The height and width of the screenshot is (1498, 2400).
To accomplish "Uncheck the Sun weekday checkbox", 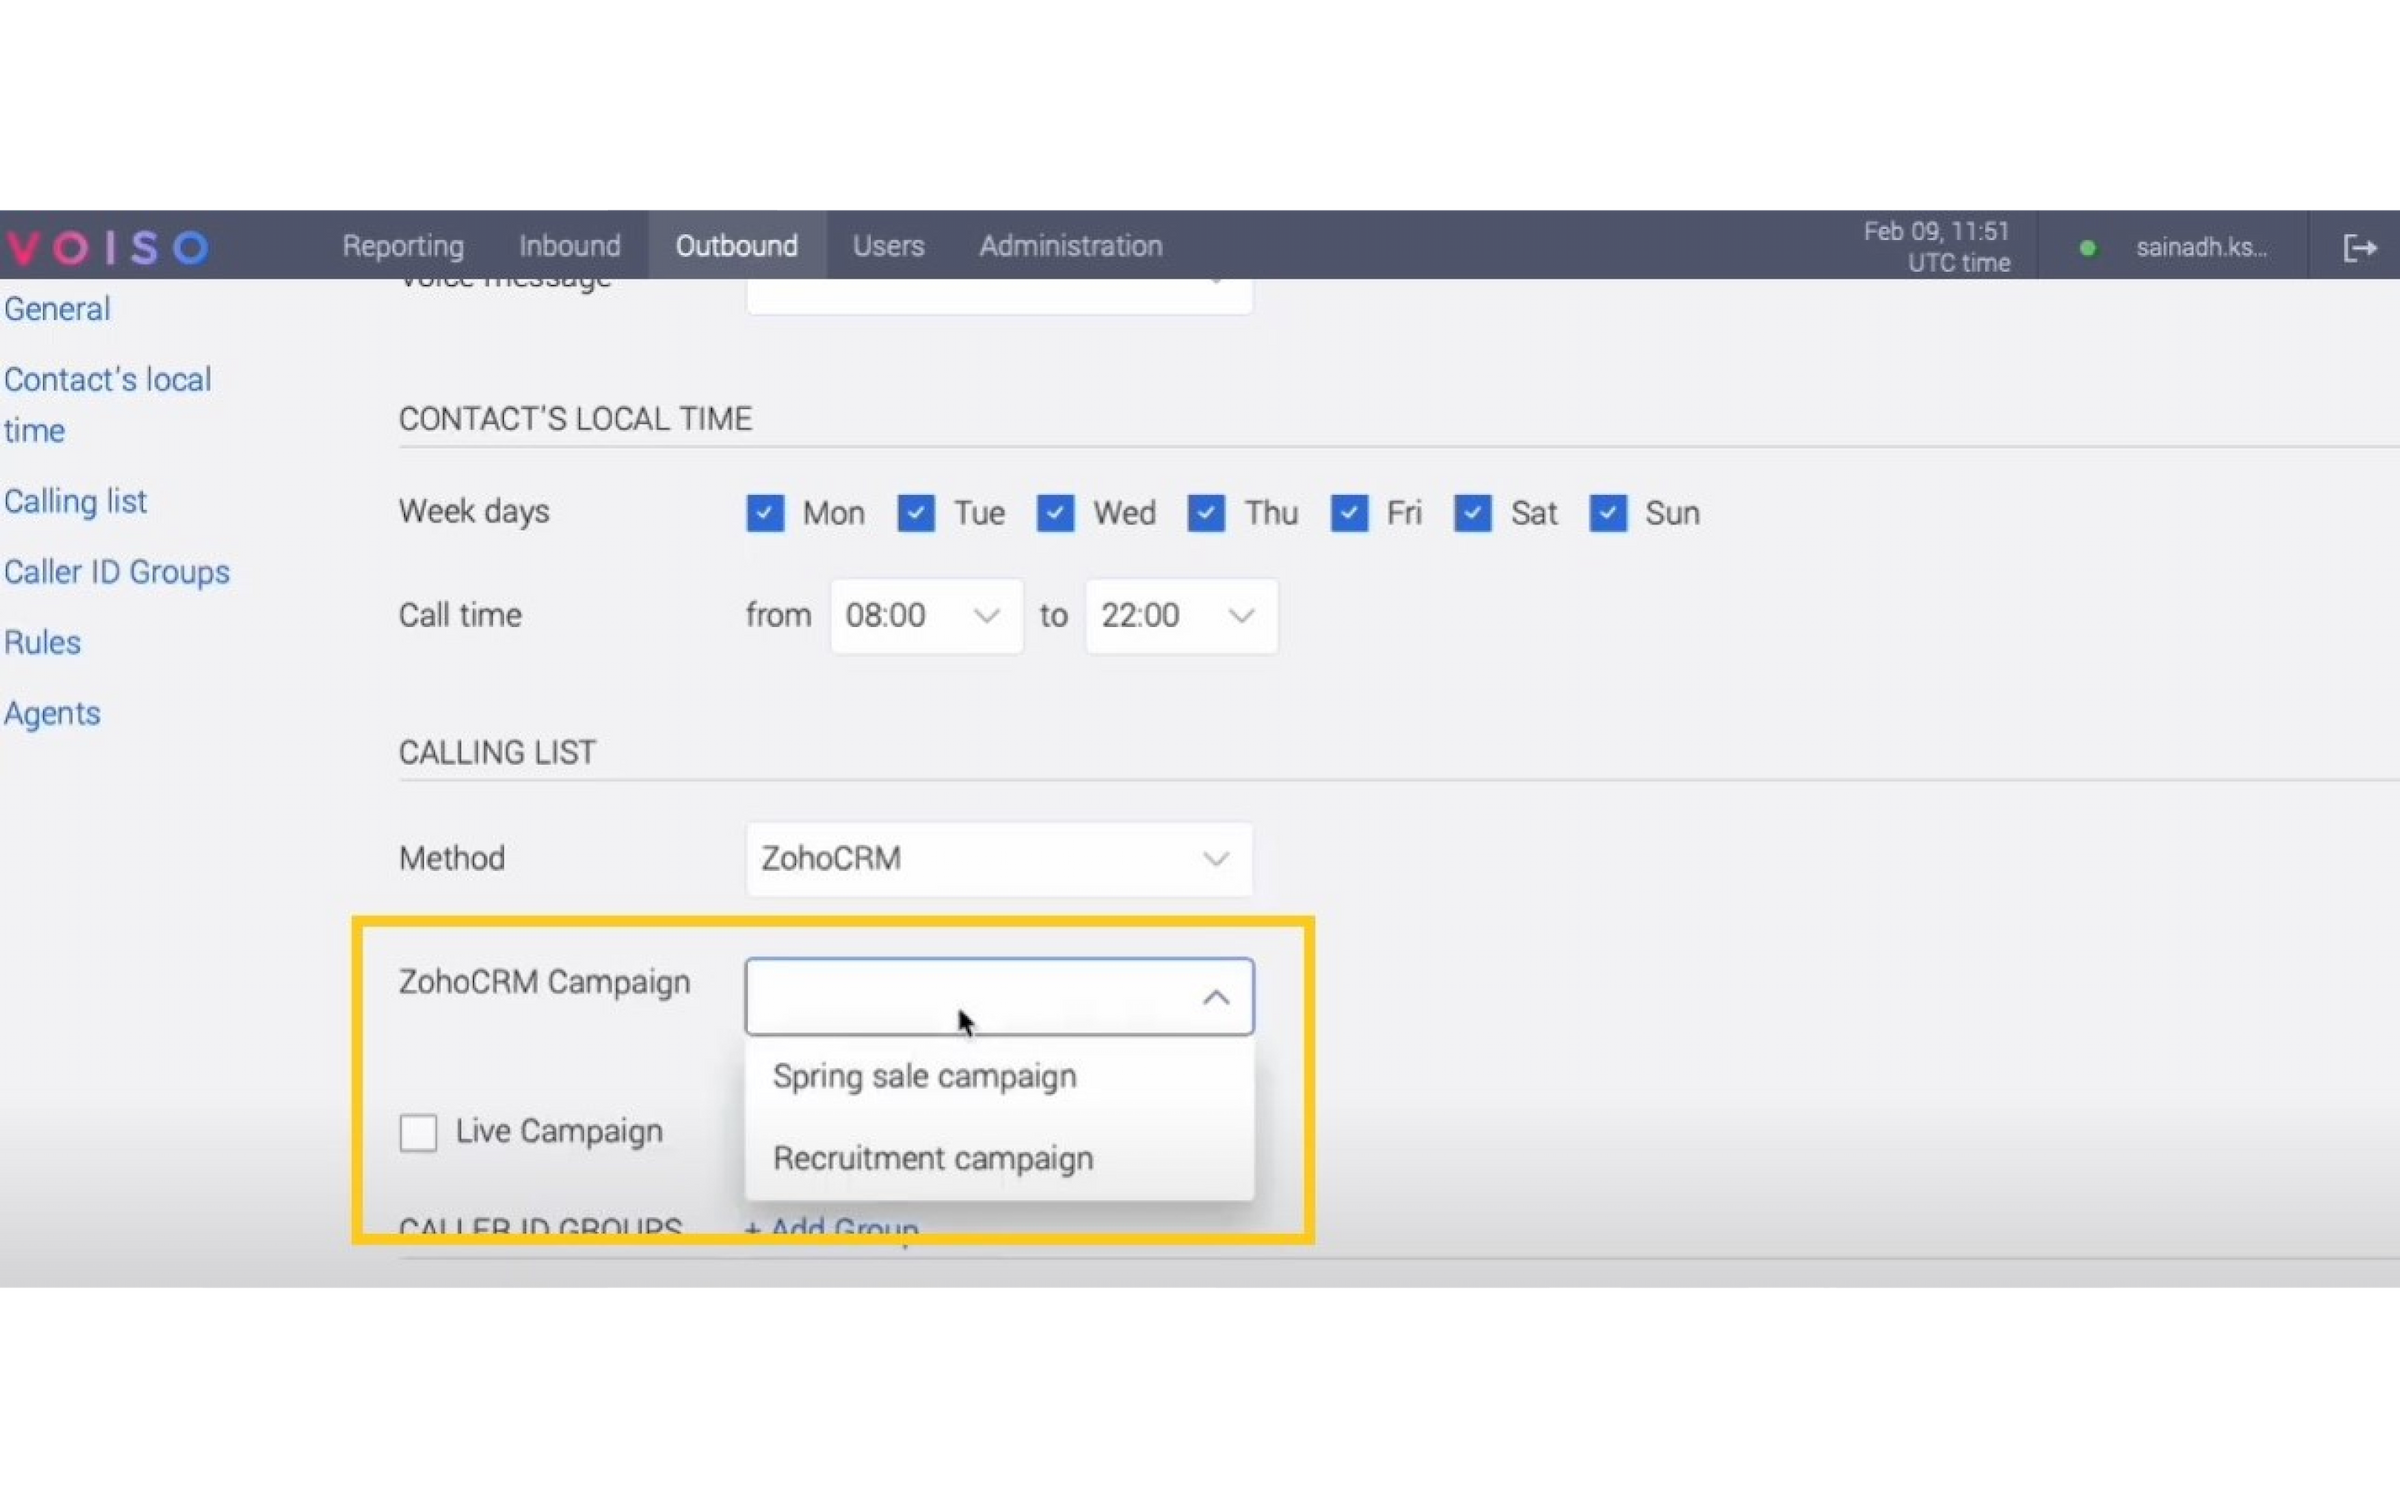I will tap(1608, 513).
